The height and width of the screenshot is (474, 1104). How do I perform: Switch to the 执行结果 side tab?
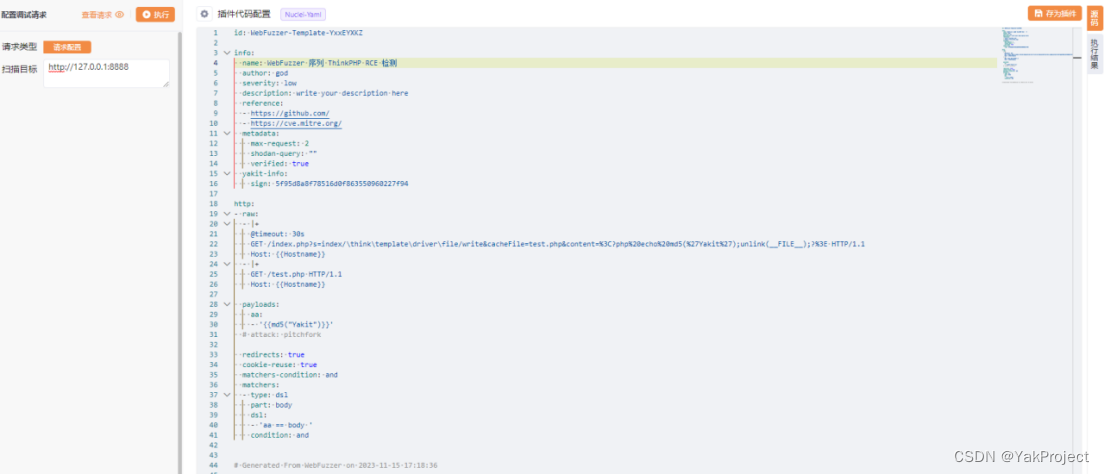[1094, 54]
